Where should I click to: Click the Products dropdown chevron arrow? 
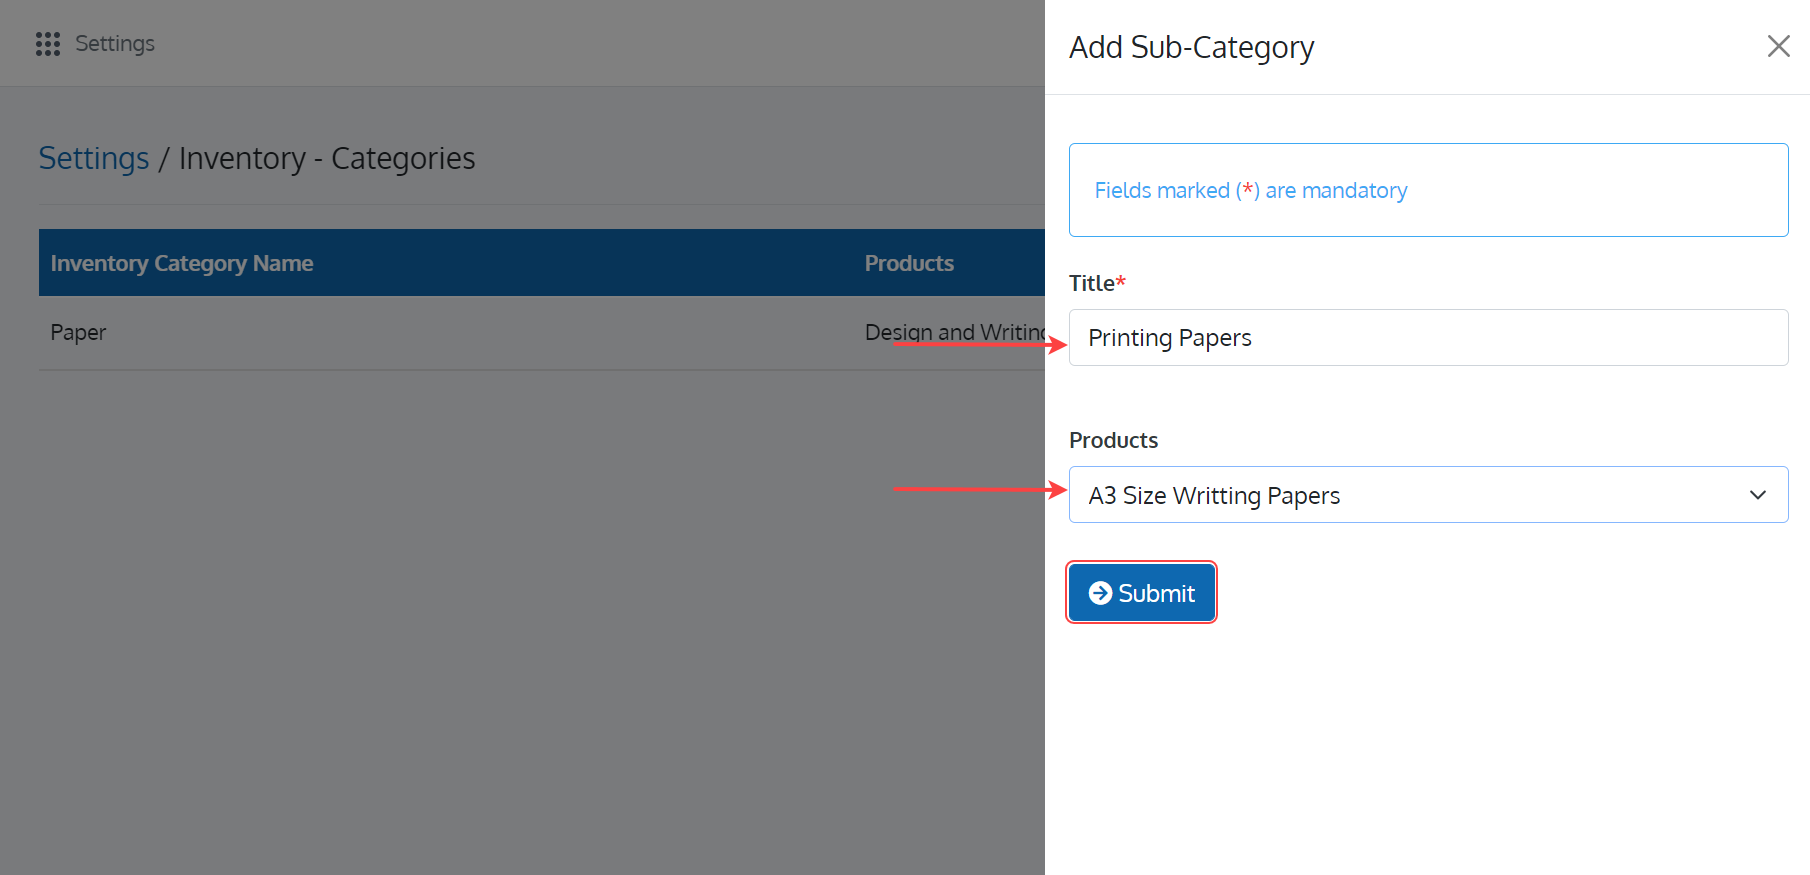(1757, 495)
